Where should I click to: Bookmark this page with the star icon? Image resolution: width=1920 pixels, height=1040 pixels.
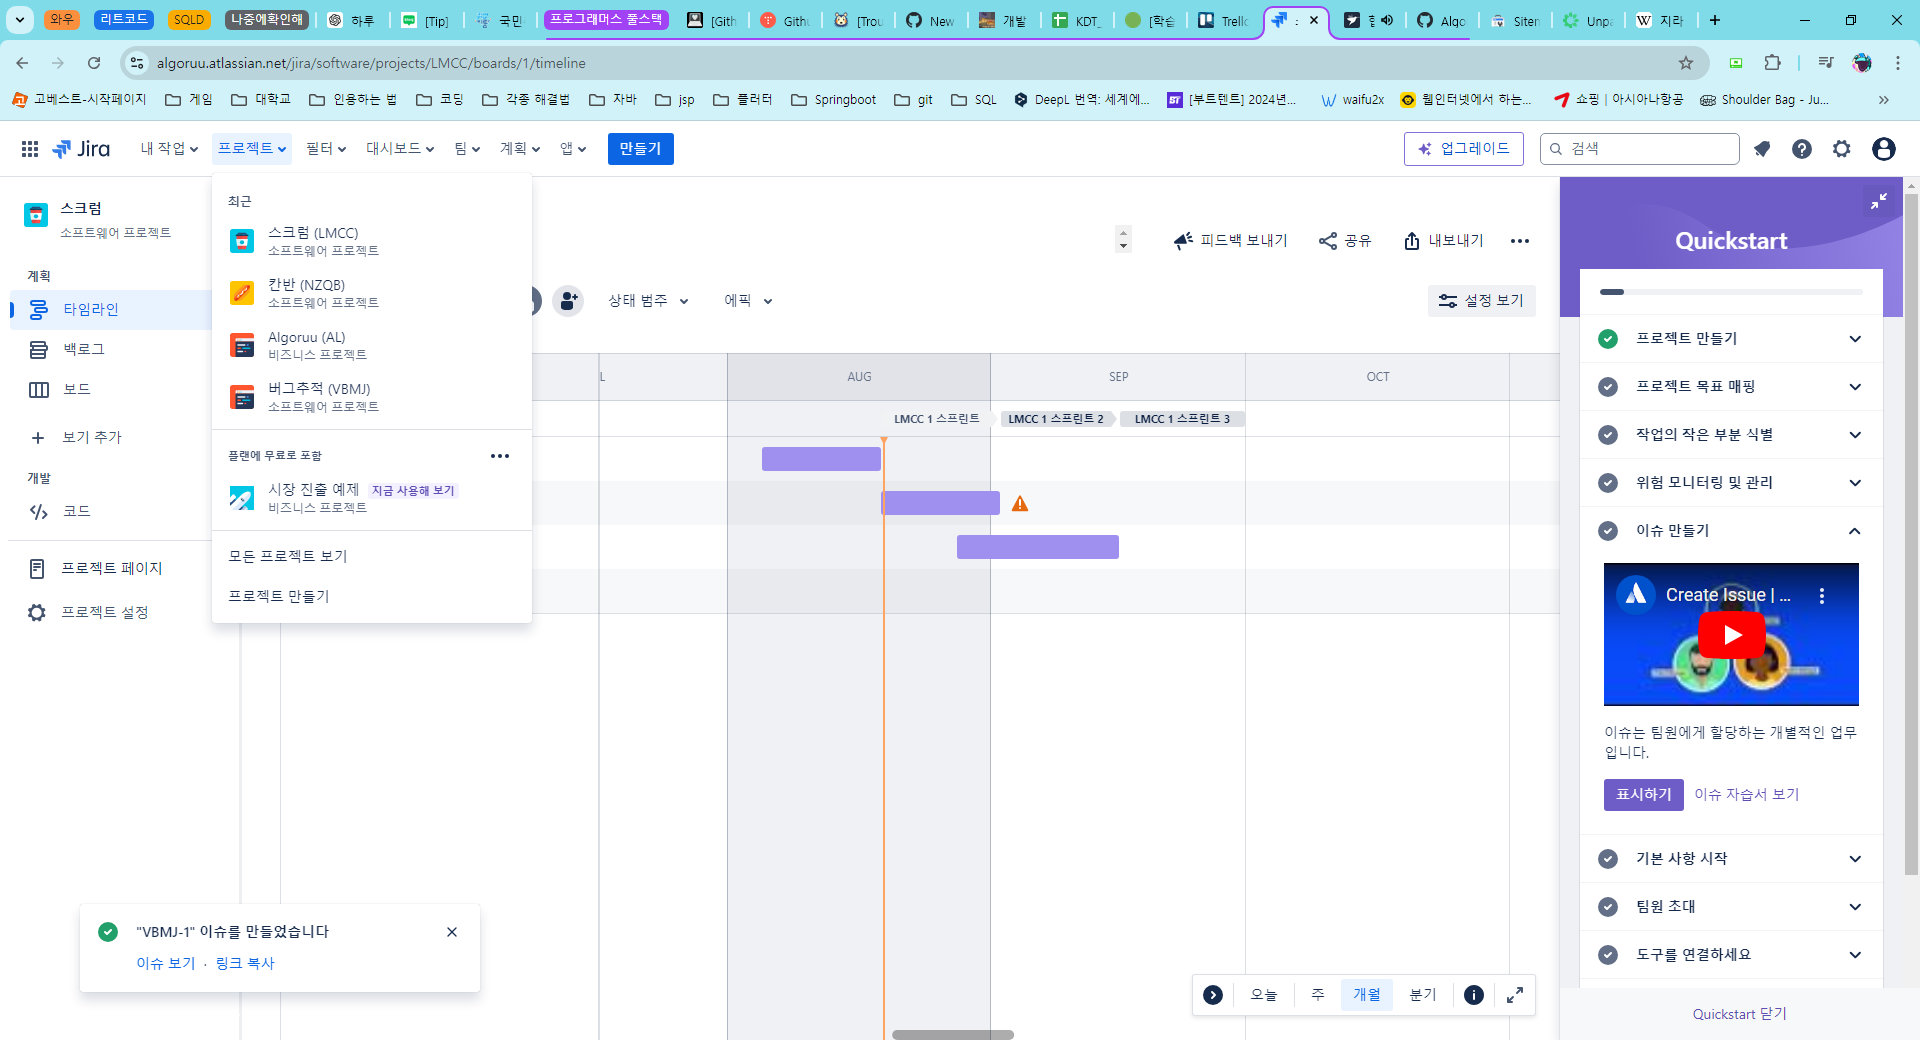(x=1686, y=63)
